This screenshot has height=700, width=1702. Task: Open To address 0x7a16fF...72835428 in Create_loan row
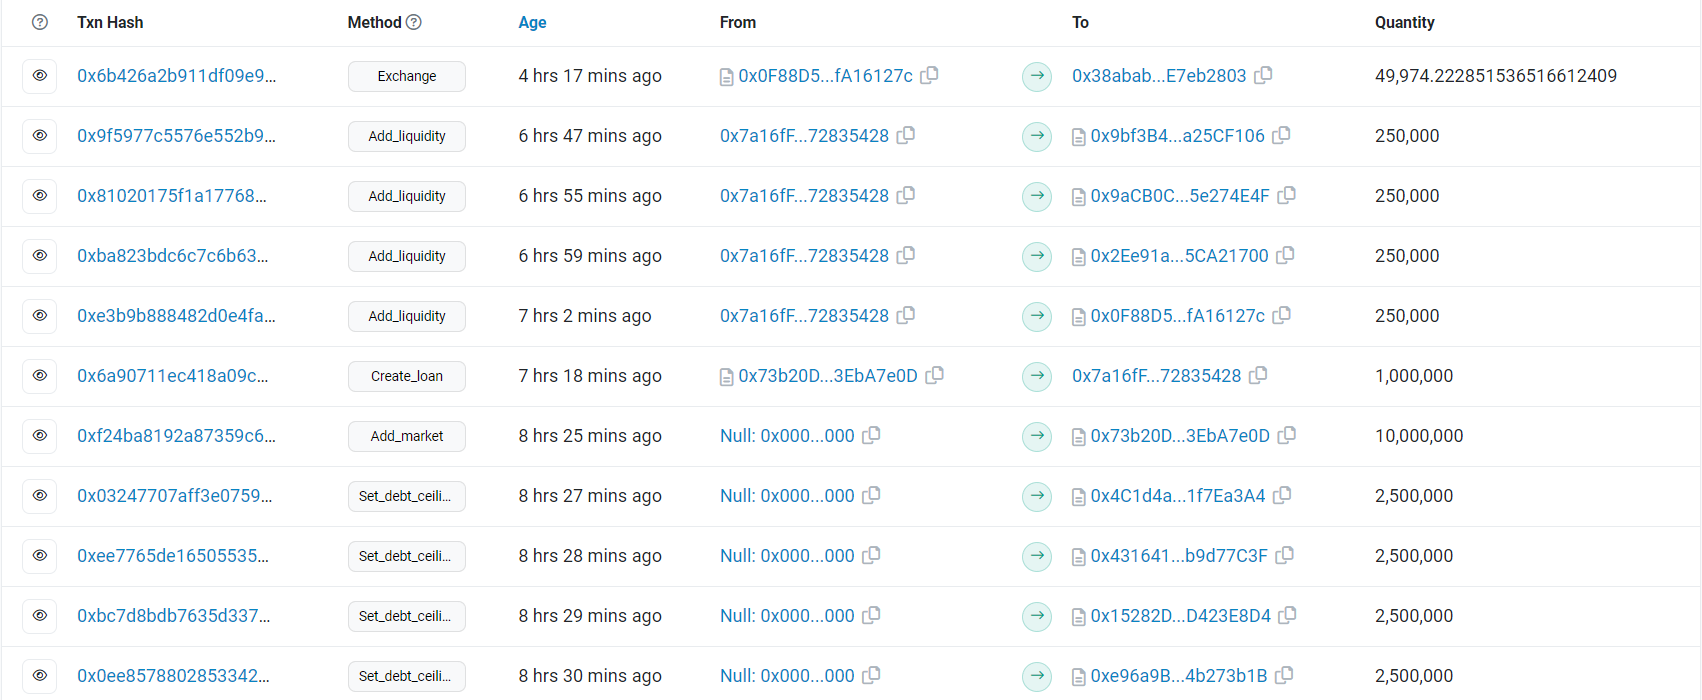point(1156,376)
